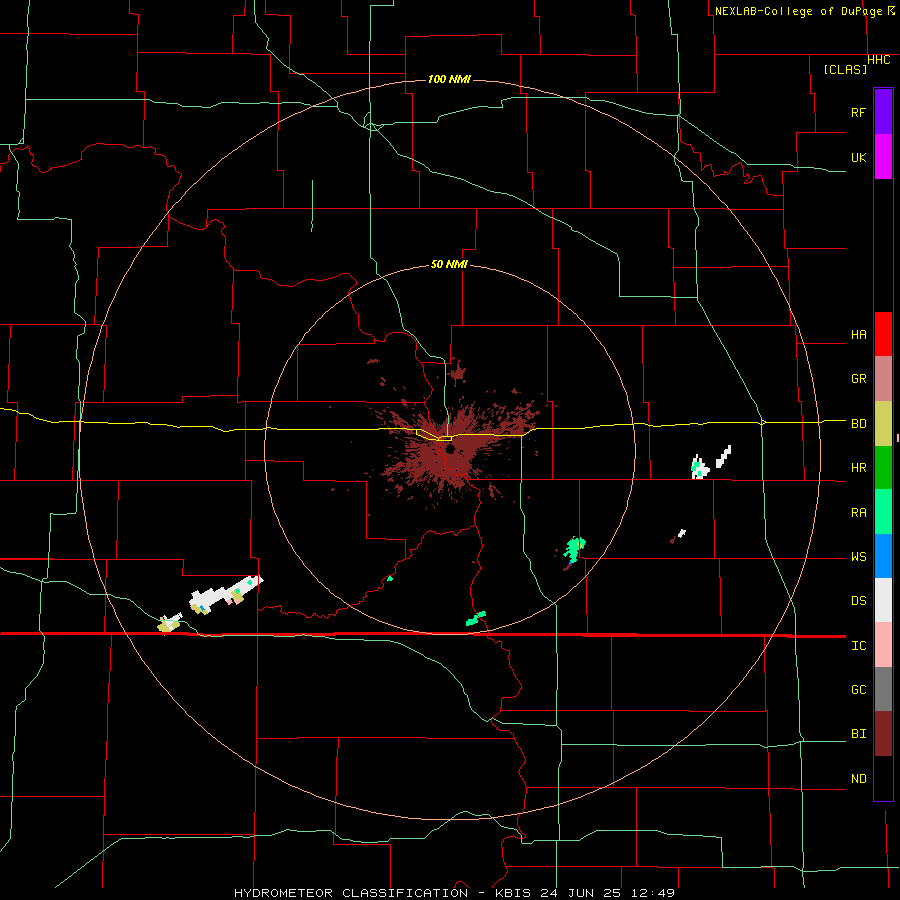900x900 pixels.
Task: Select the gray GC ground clutter swatch
Action: tap(883, 689)
